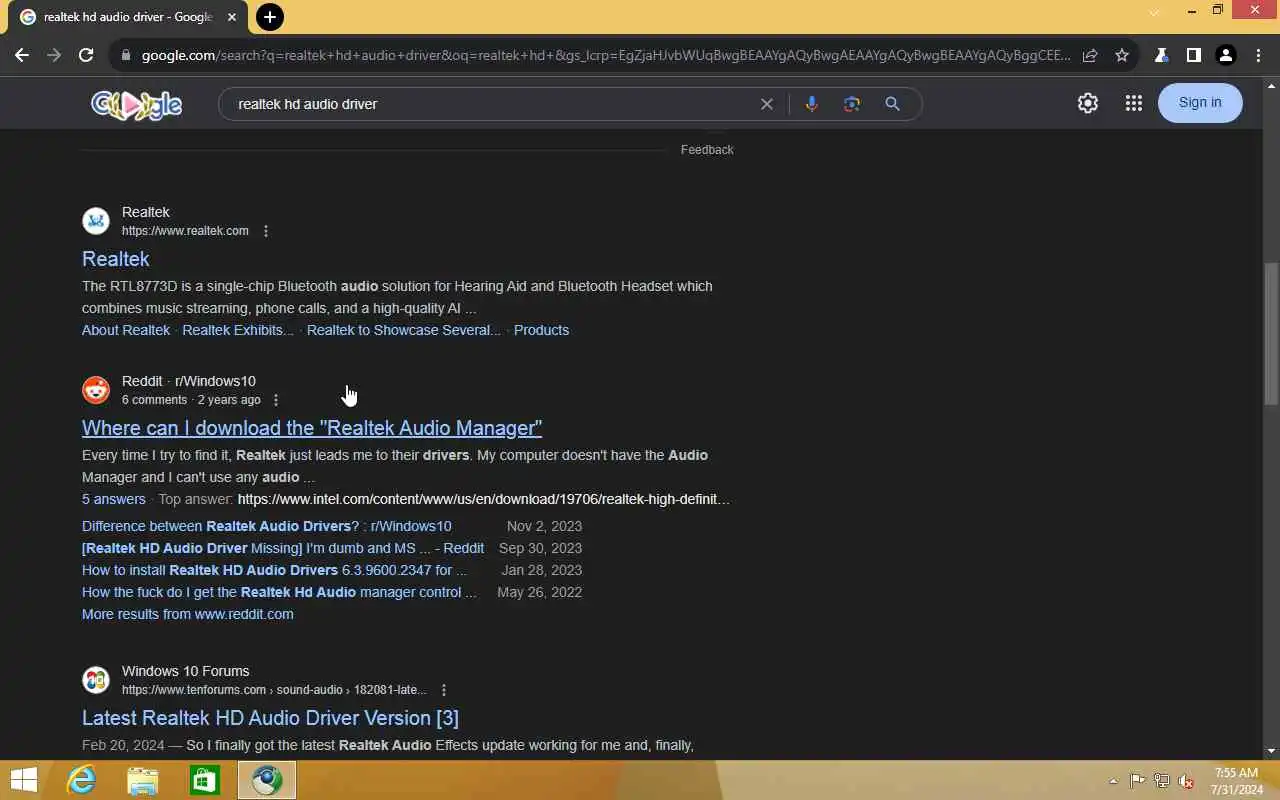Click the Google doodle logo
The image size is (1280, 800).
pos(136,104)
